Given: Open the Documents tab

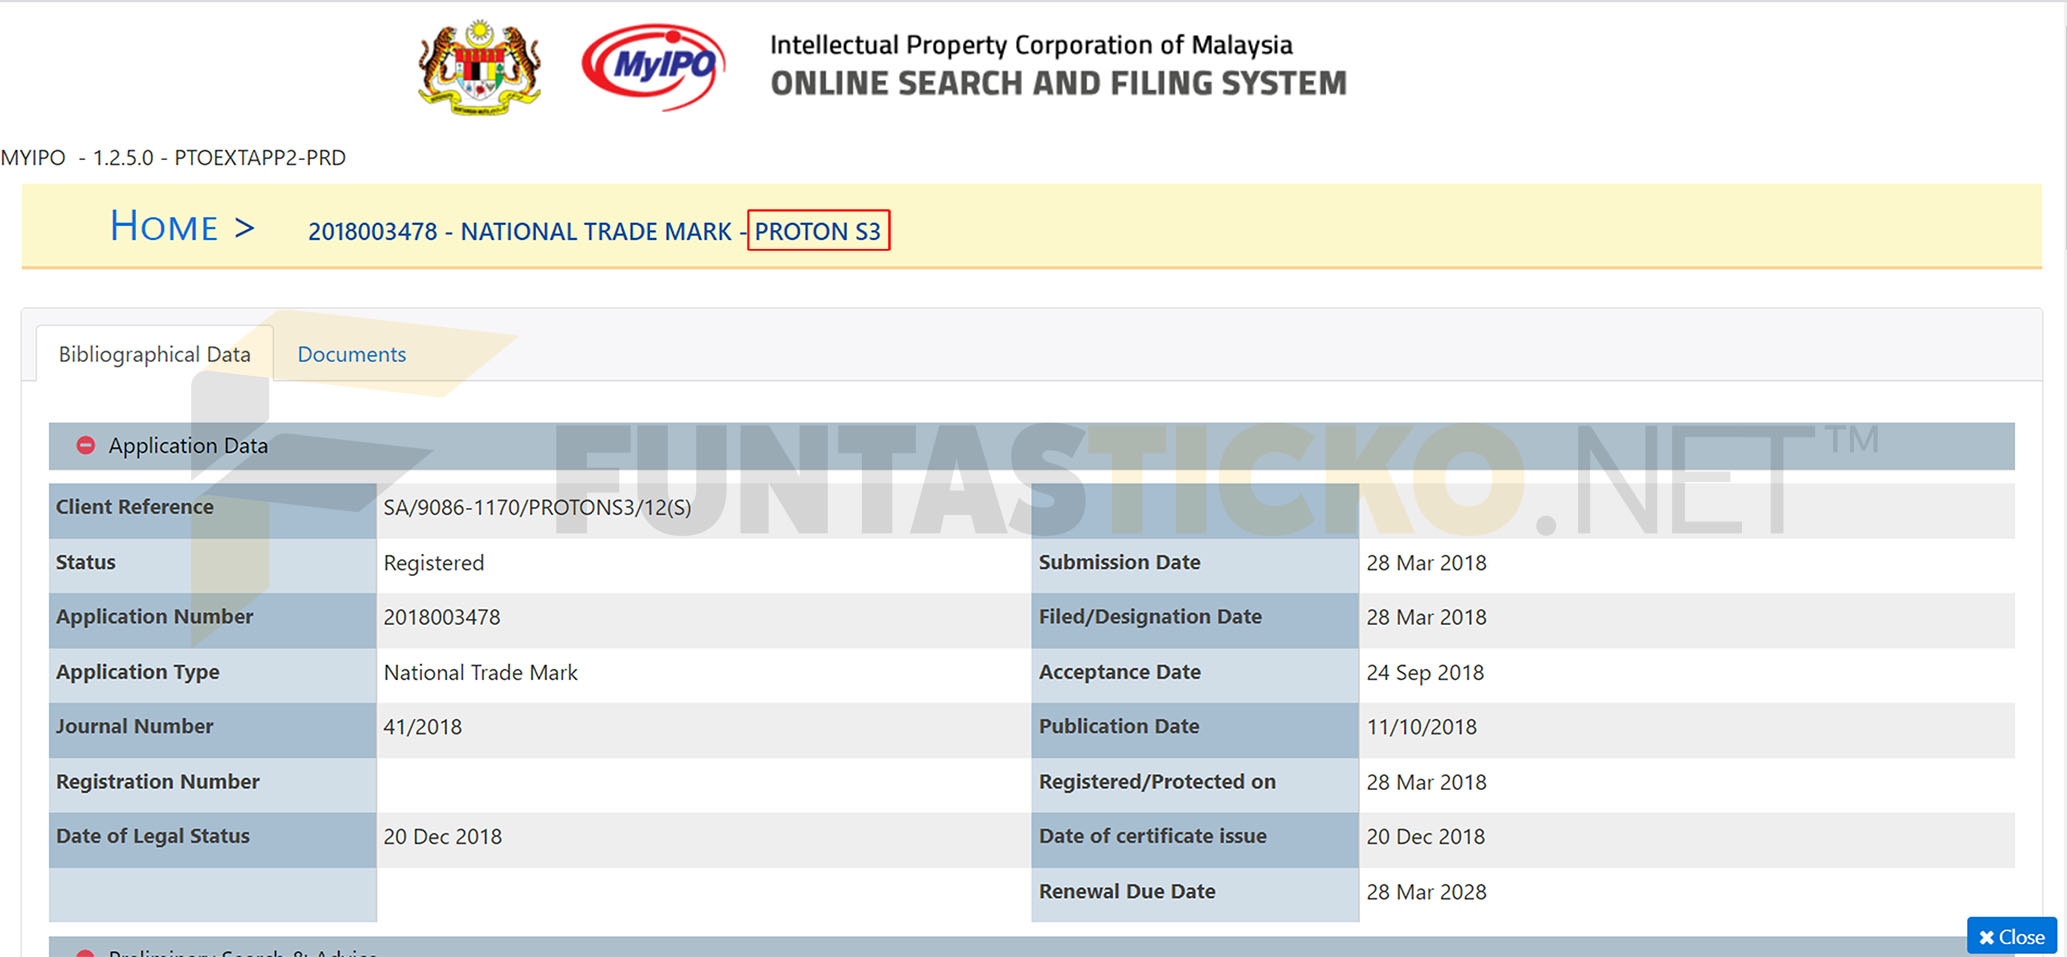Looking at the screenshot, I should (x=351, y=354).
